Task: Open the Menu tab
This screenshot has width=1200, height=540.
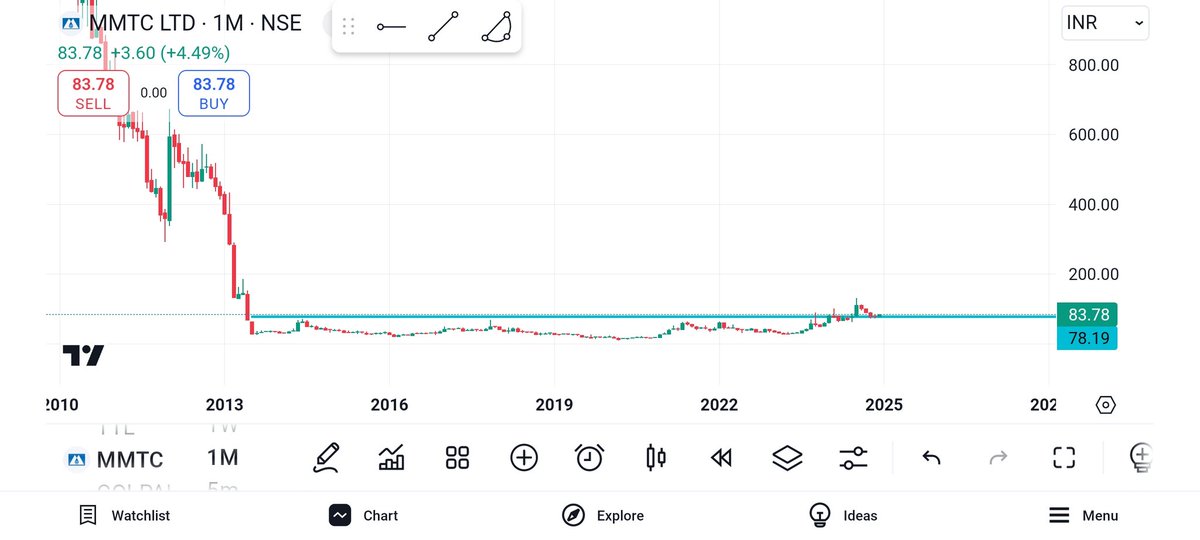Action: [1083, 516]
